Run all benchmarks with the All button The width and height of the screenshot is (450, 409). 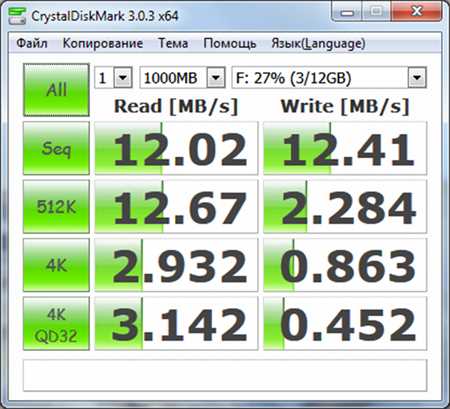tap(56, 90)
